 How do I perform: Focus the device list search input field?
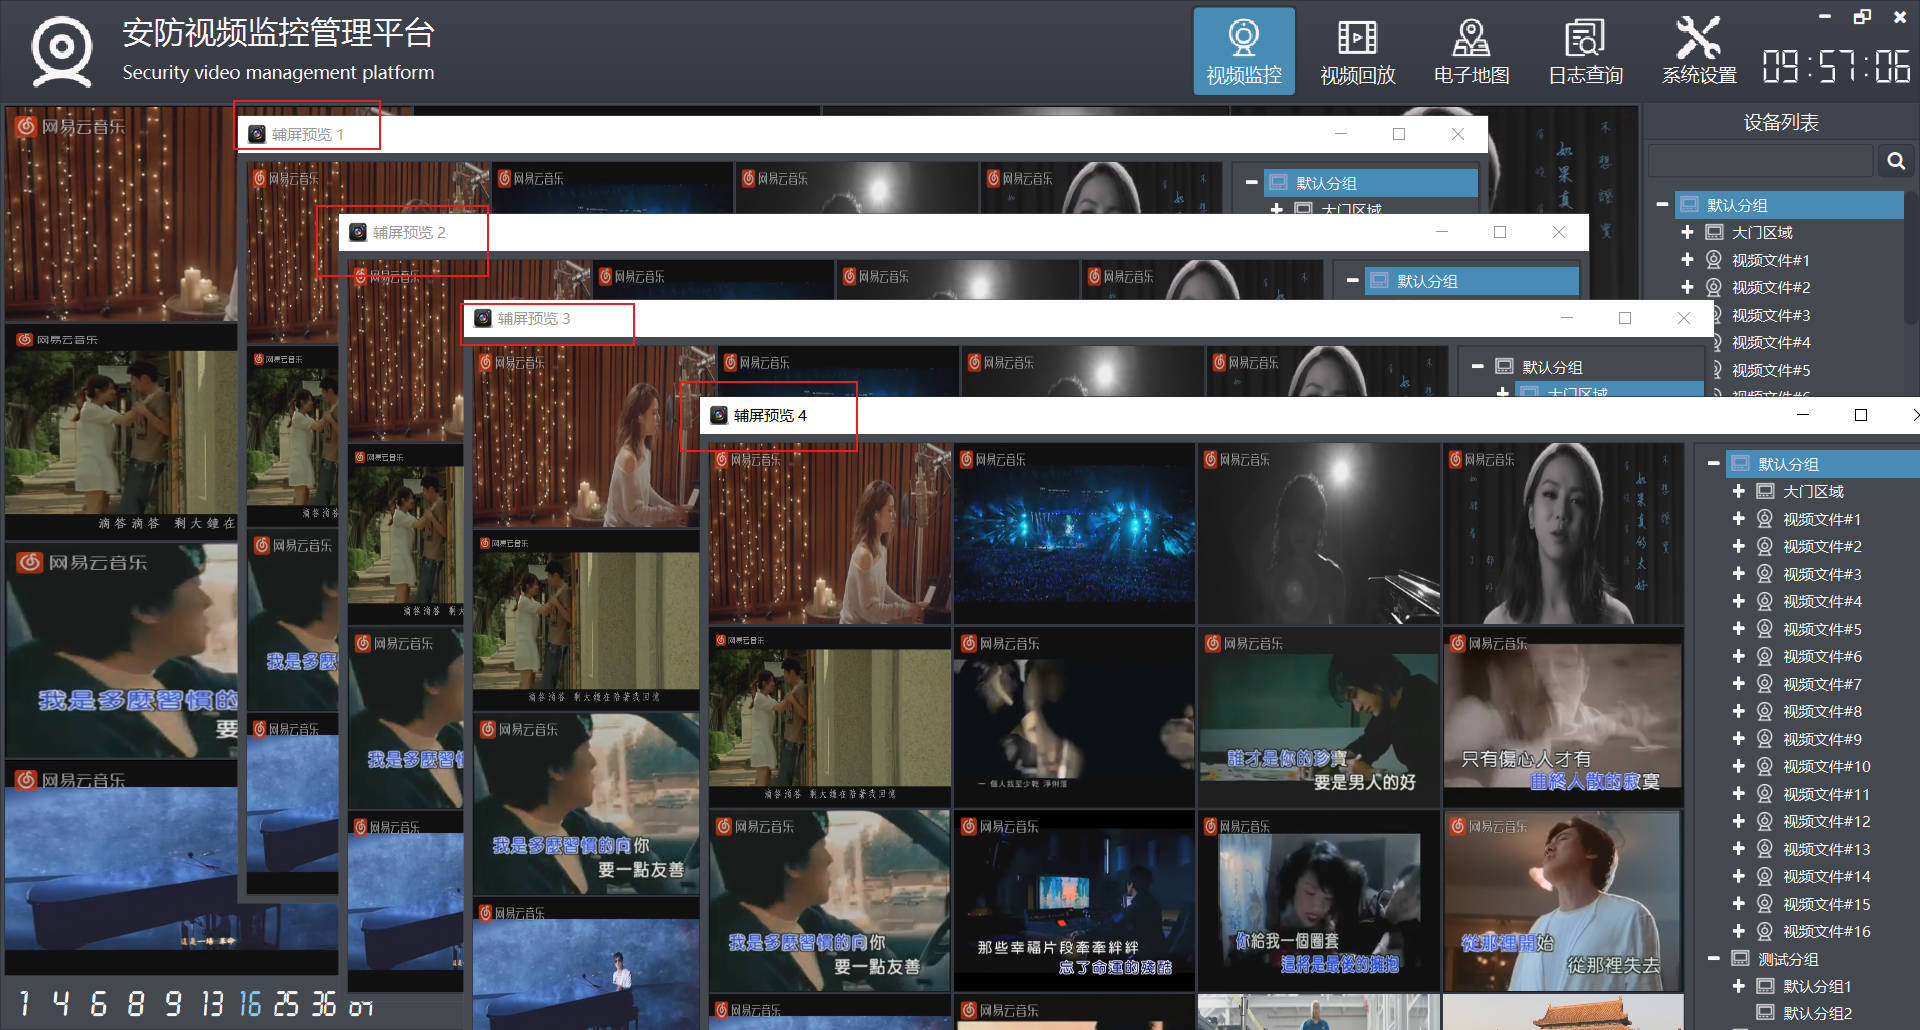click(x=1760, y=161)
